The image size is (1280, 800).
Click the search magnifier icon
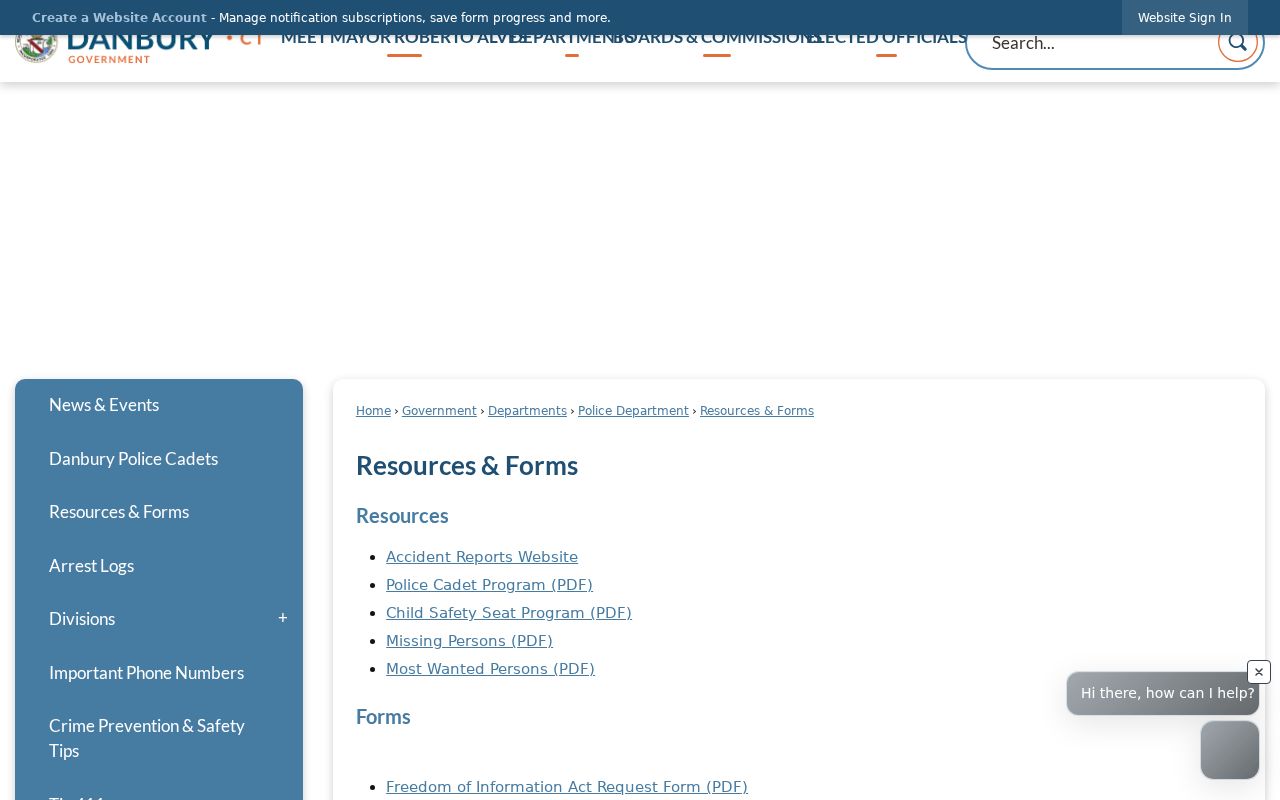[1237, 42]
